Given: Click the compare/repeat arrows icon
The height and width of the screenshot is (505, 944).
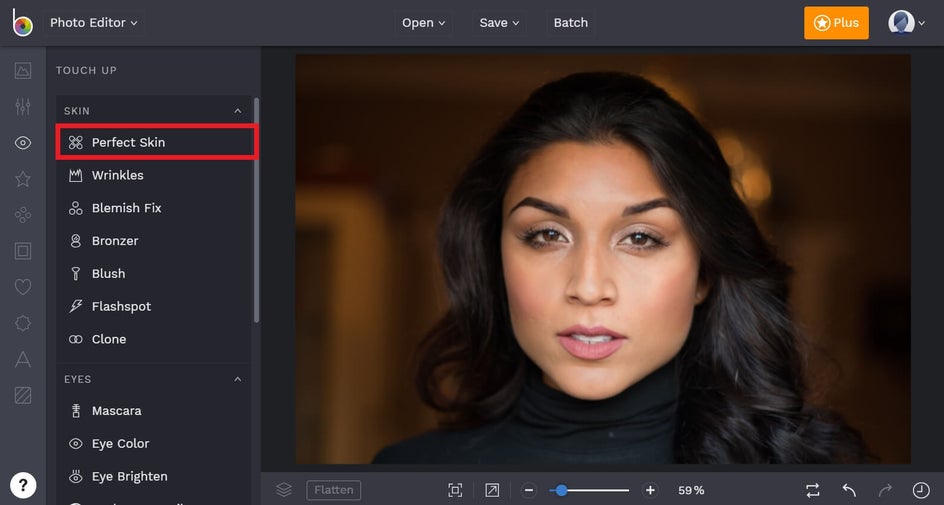Looking at the screenshot, I should 813,490.
